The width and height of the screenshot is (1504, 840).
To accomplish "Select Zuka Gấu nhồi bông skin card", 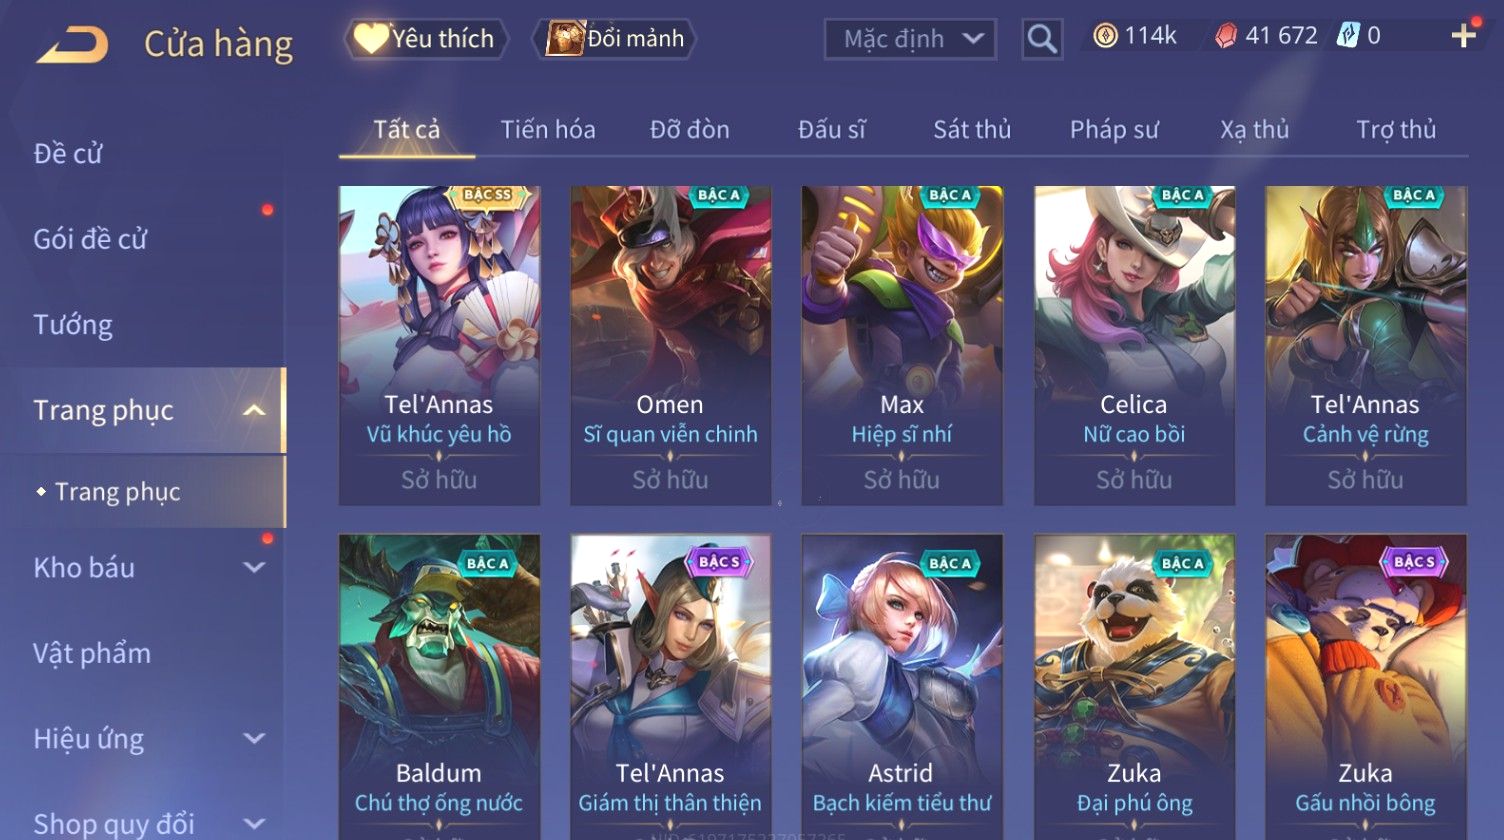I will click(1365, 687).
